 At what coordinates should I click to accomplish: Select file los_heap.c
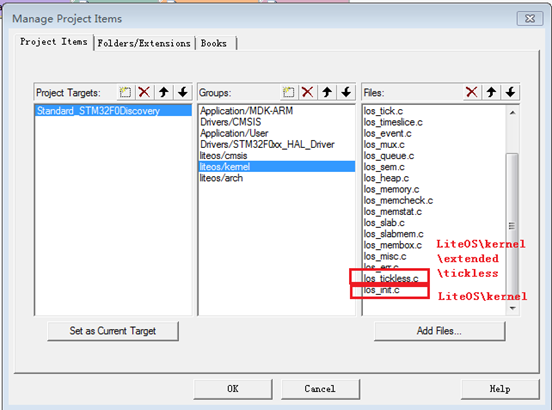coord(386,178)
